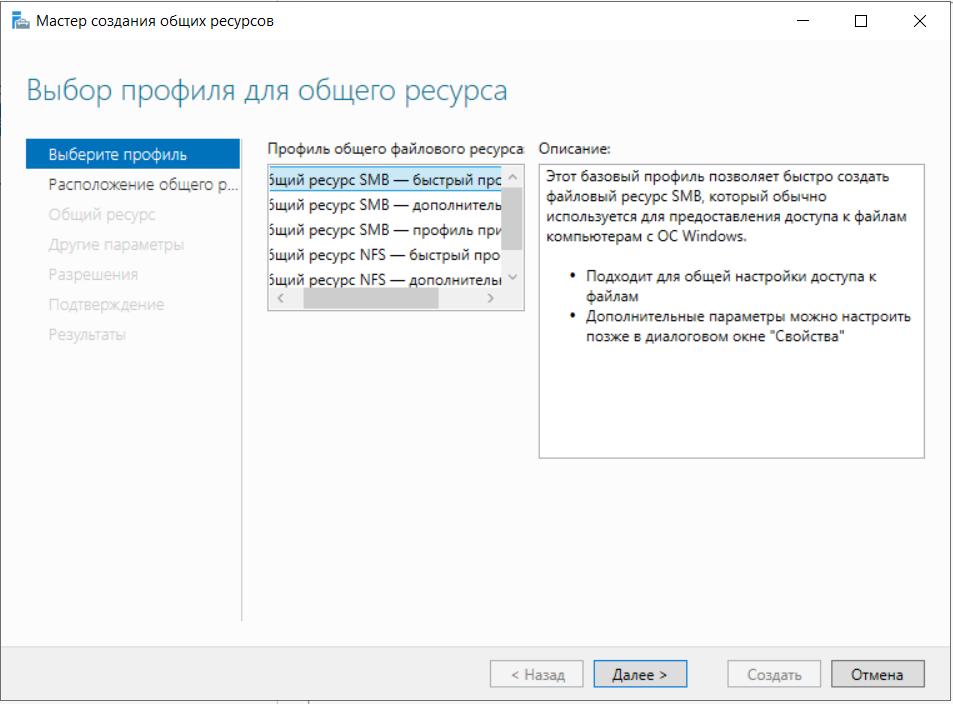Click the horizontal scroll left arrow
This screenshot has height=704, width=953.
(x=280, y=298)
